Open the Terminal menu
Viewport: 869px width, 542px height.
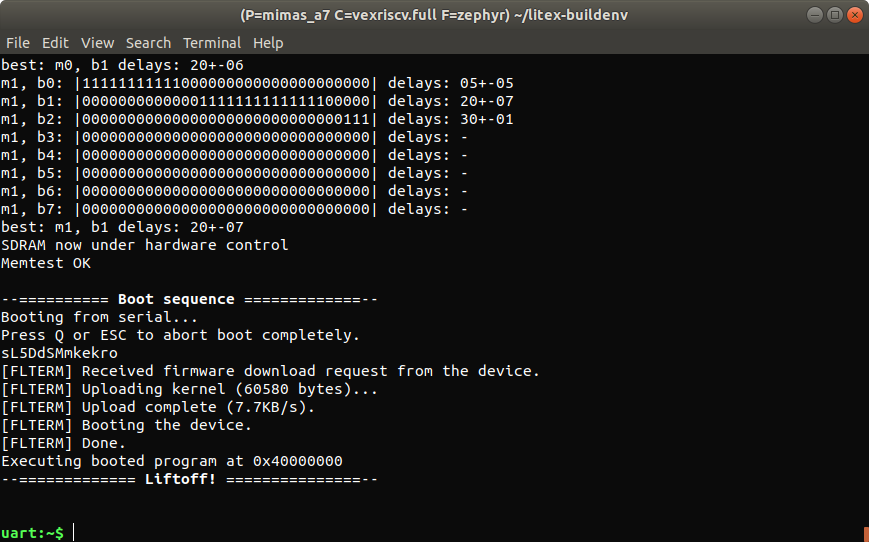[212, 43]
